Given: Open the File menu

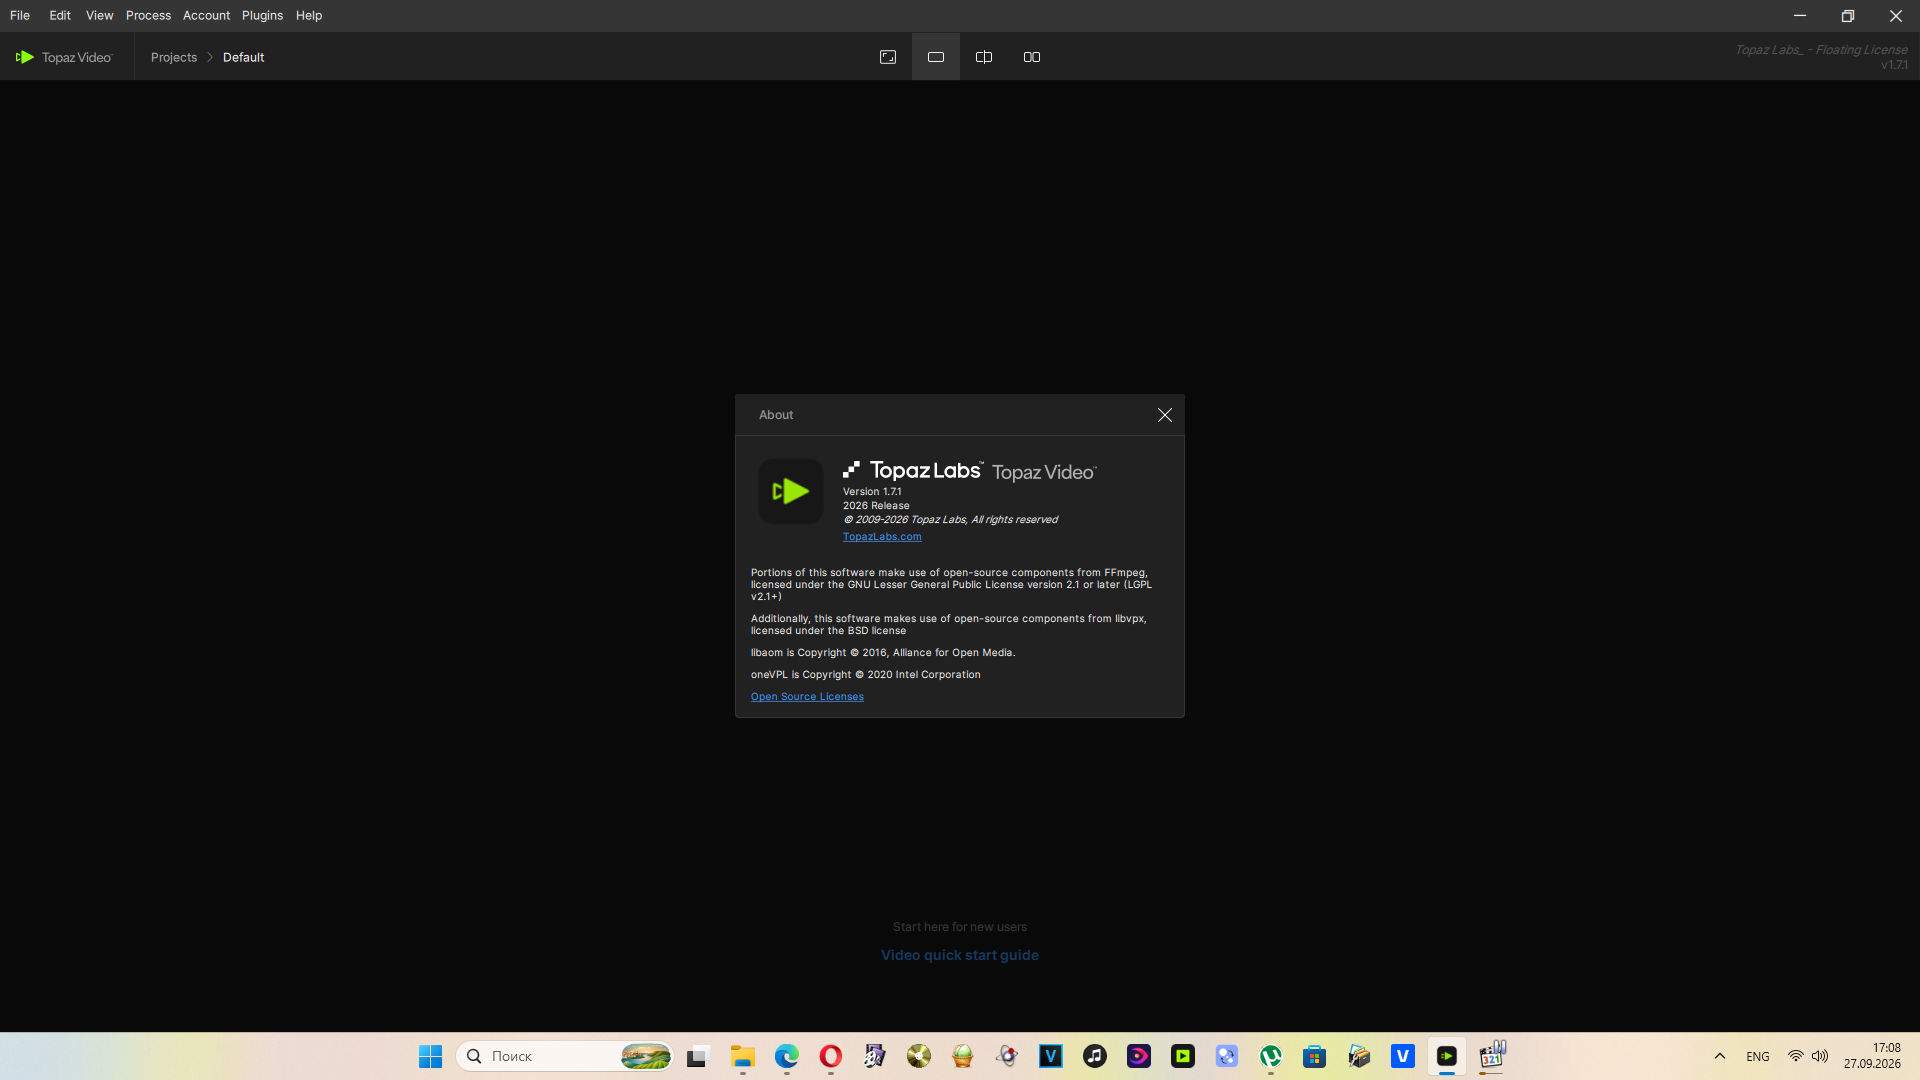Looking at the screenshot, I should pos(20,15).
